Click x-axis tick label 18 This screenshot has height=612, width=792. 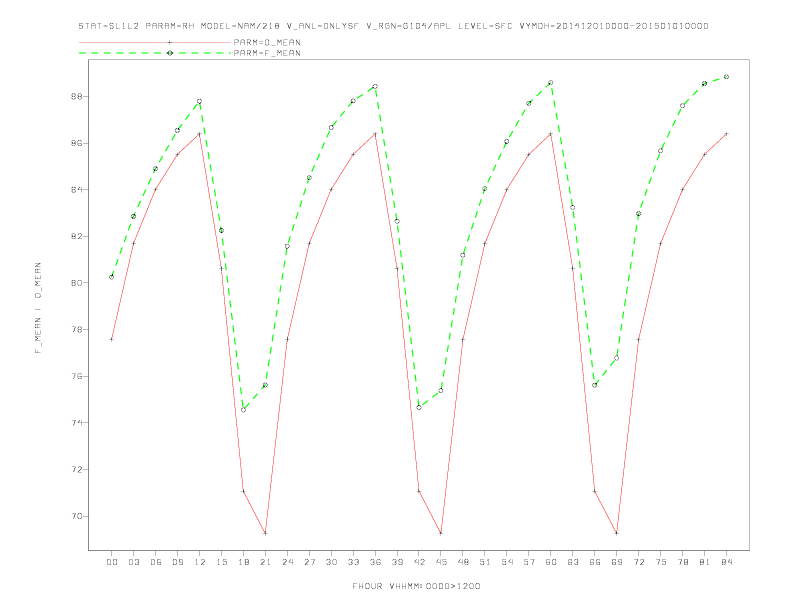[x=243, y=562]
